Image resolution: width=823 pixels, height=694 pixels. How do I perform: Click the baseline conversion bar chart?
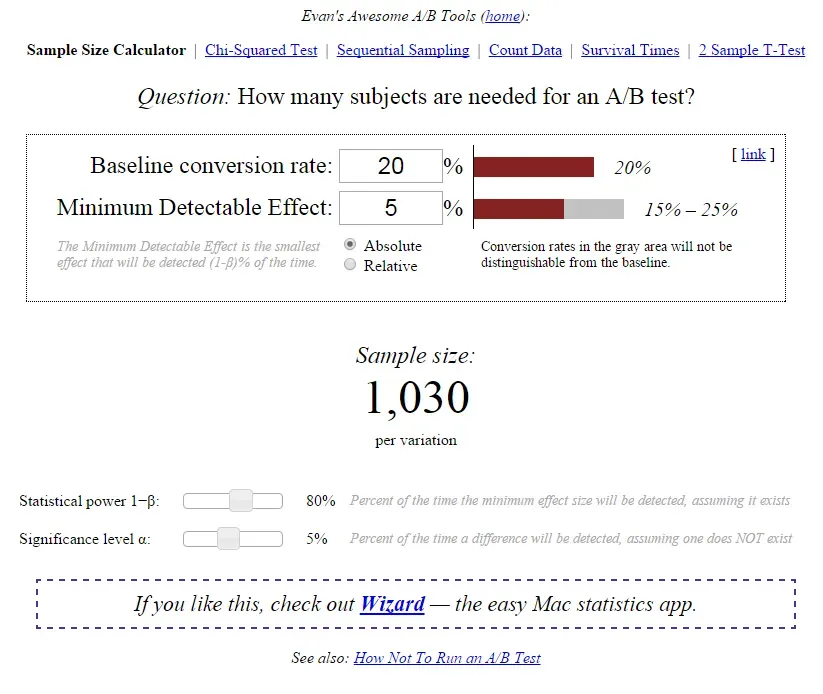[536, 165]
